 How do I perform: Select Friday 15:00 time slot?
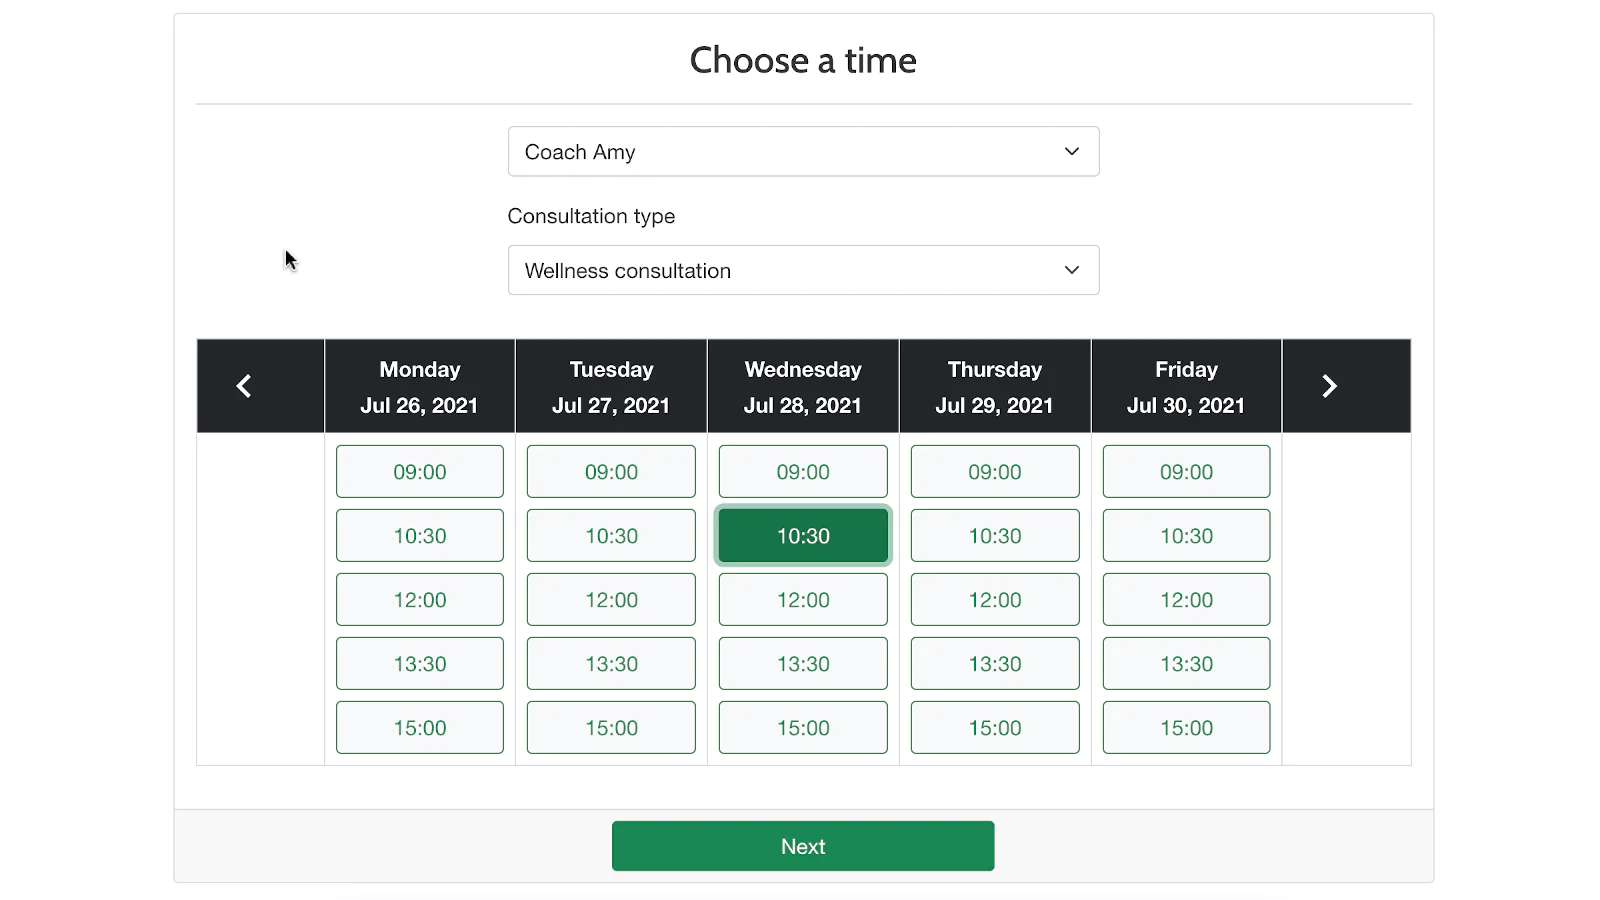click(1186, 728)
